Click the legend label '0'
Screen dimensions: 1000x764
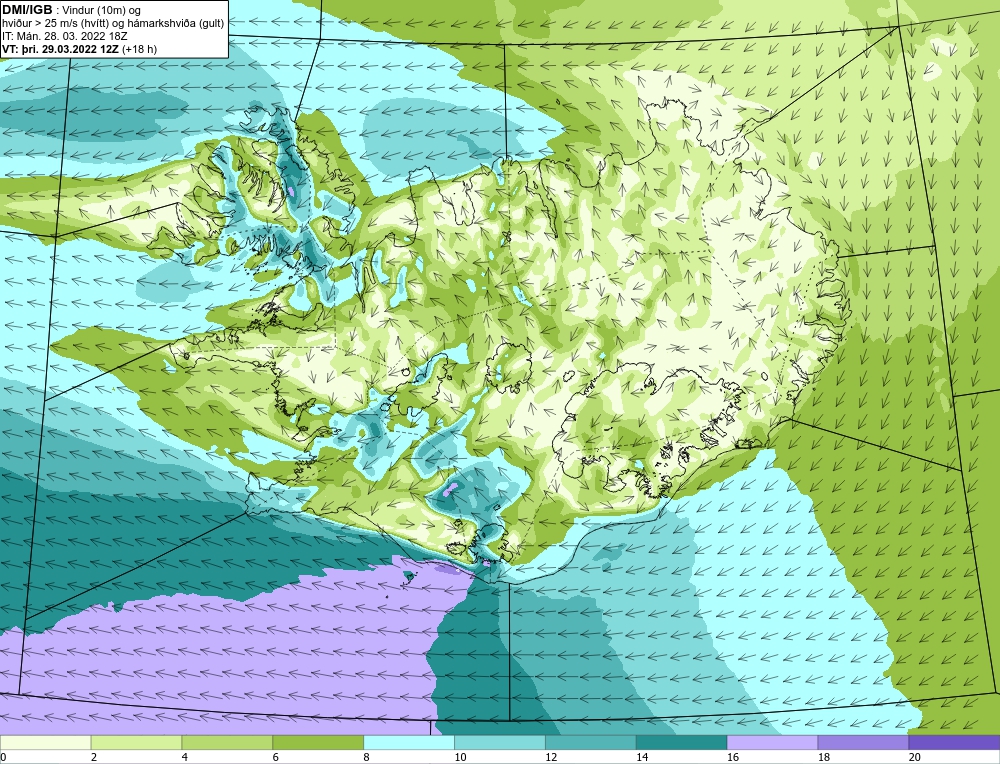click(x=3, y=757)
